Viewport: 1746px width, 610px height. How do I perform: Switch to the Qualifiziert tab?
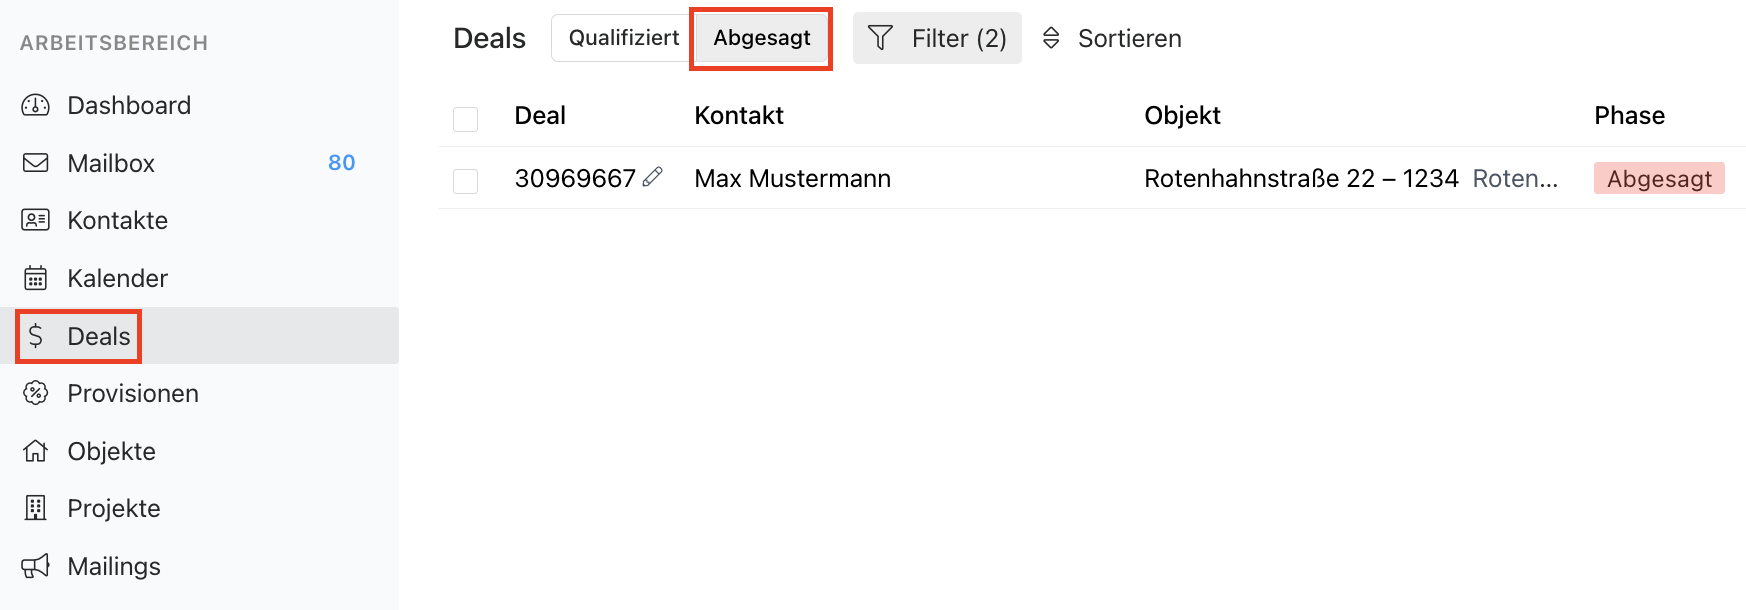coord(623,38)
